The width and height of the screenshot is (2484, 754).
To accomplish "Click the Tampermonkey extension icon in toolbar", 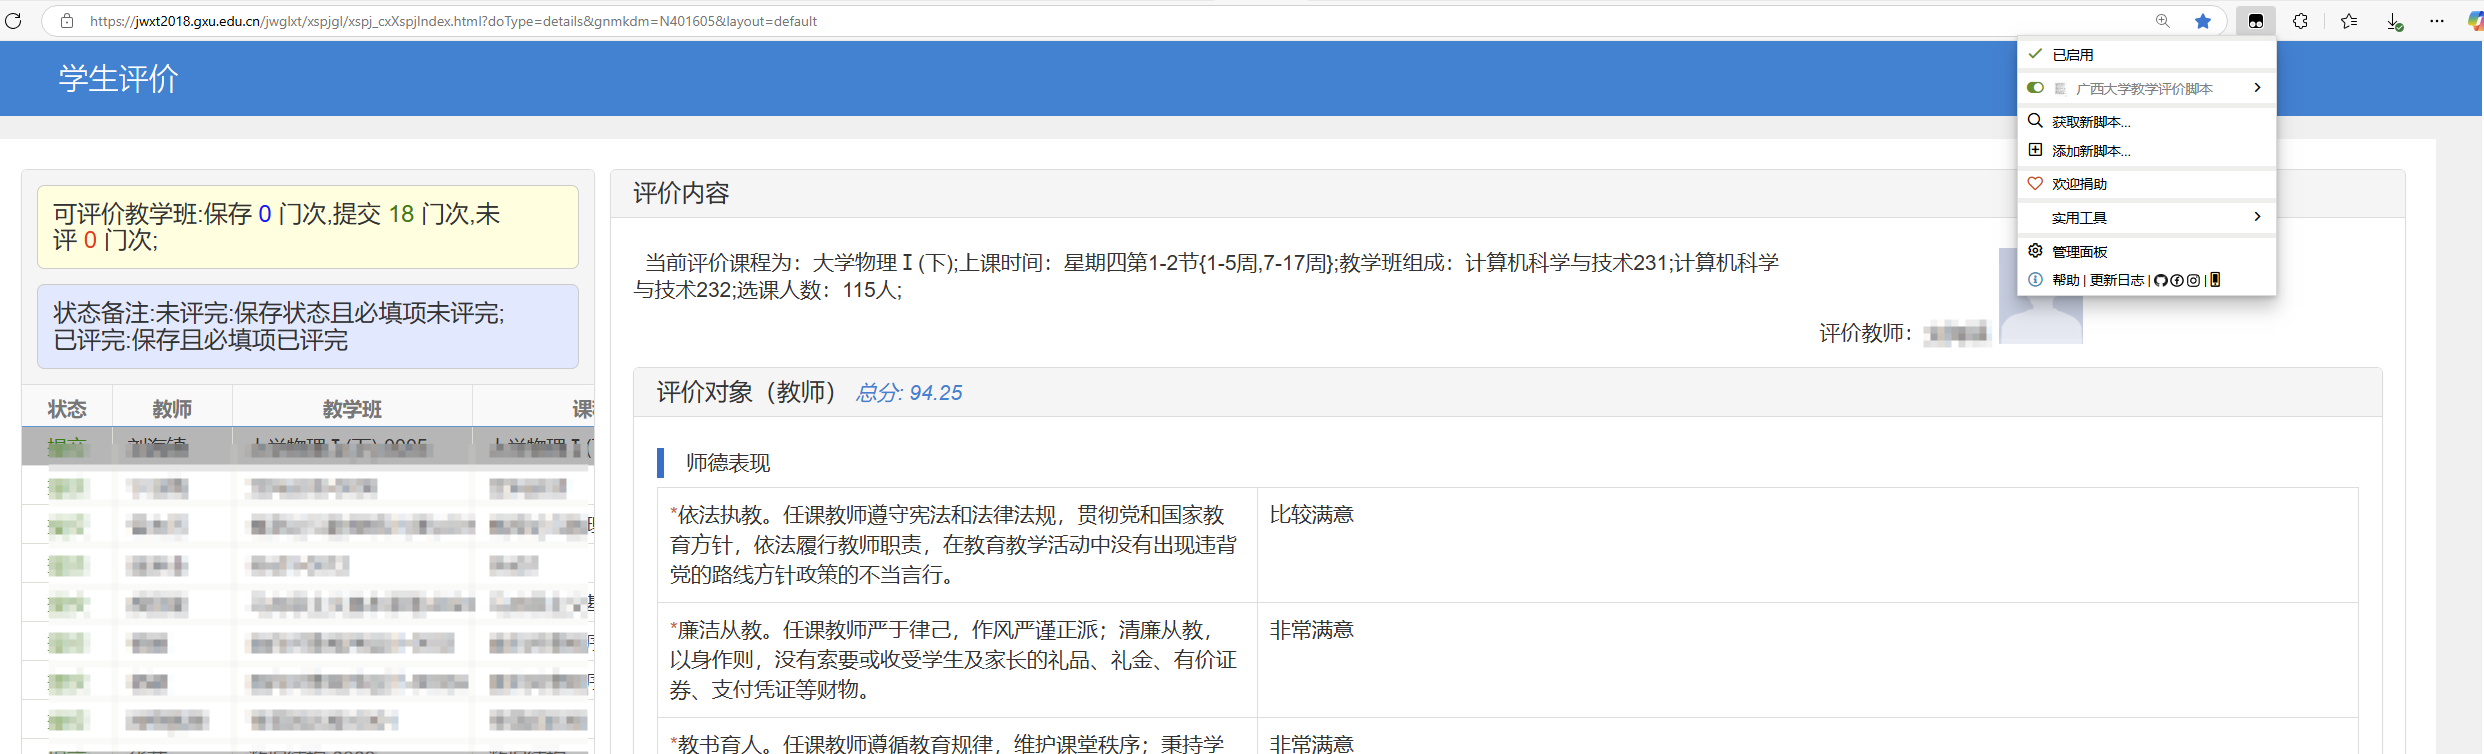I will tap(2255, 21).
